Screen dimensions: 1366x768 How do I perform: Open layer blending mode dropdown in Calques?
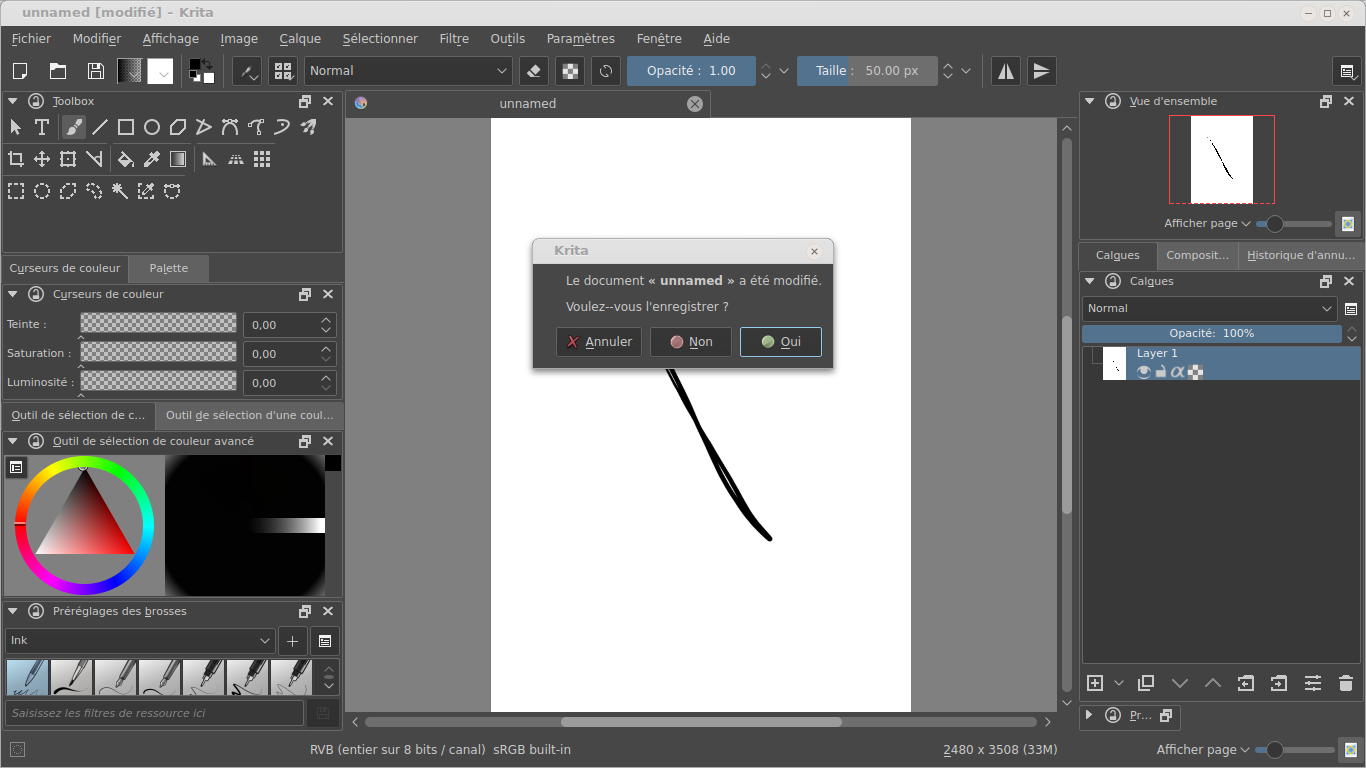[1210, 309]
